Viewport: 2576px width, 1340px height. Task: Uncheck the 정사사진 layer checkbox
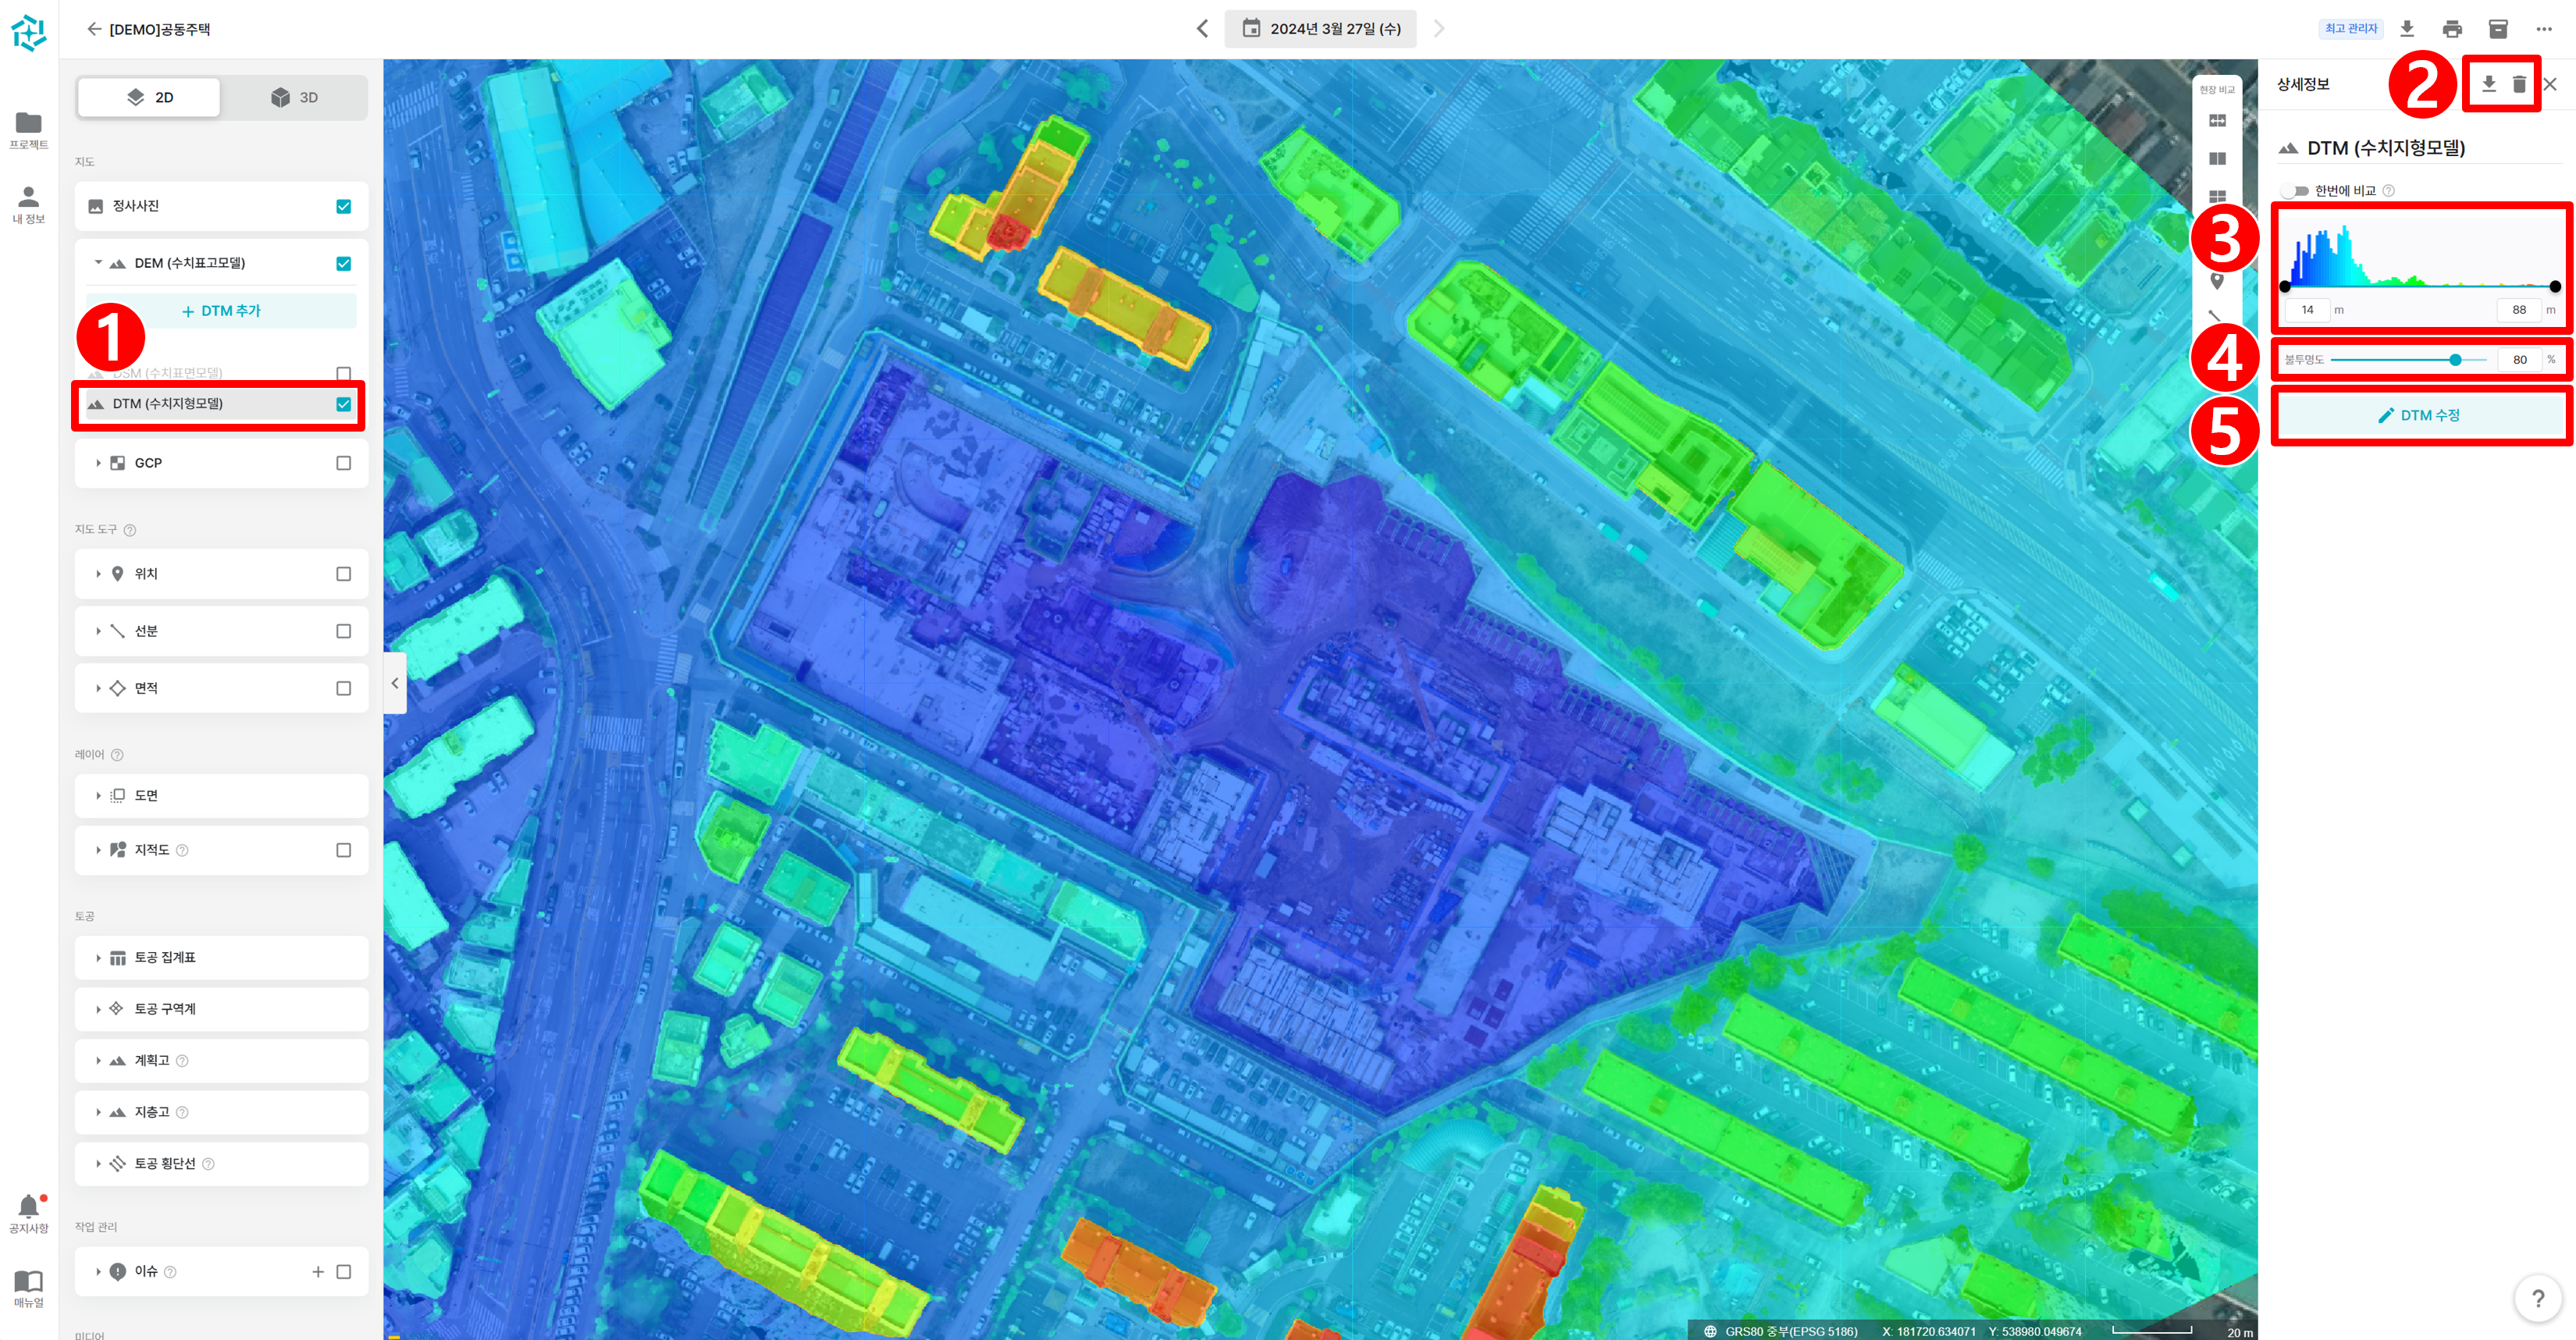343,206
